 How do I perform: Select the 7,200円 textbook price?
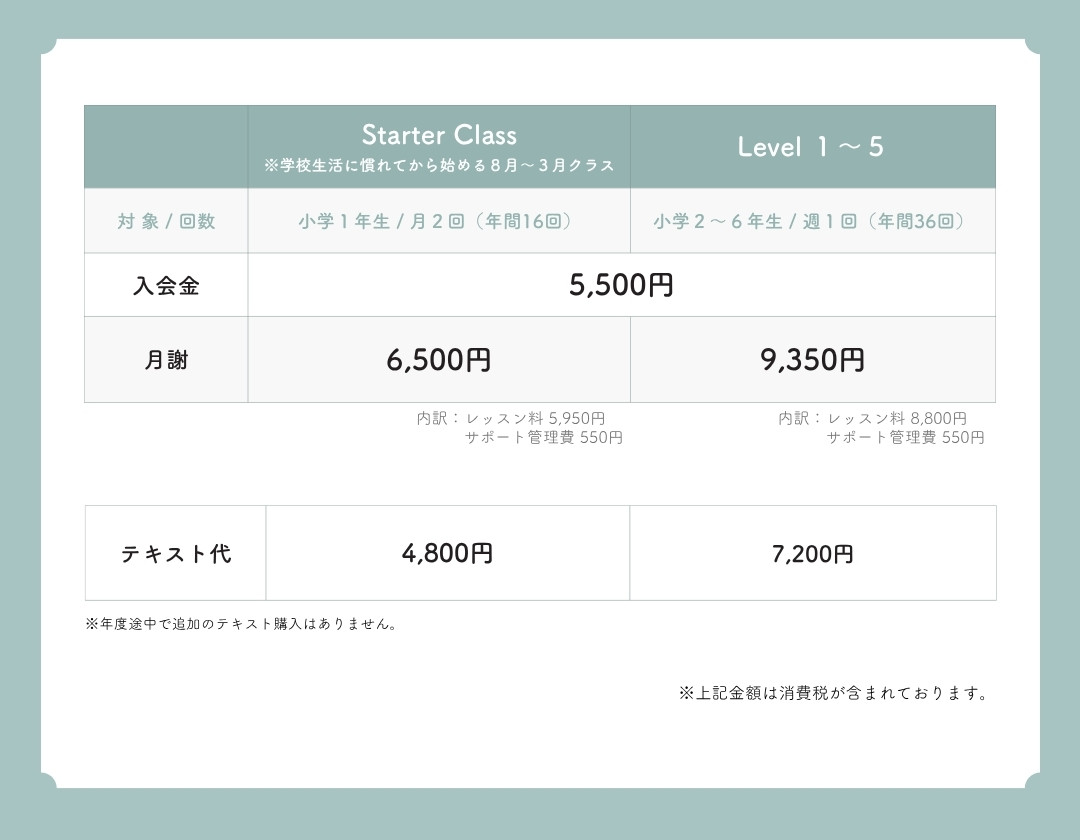point(812,554)
